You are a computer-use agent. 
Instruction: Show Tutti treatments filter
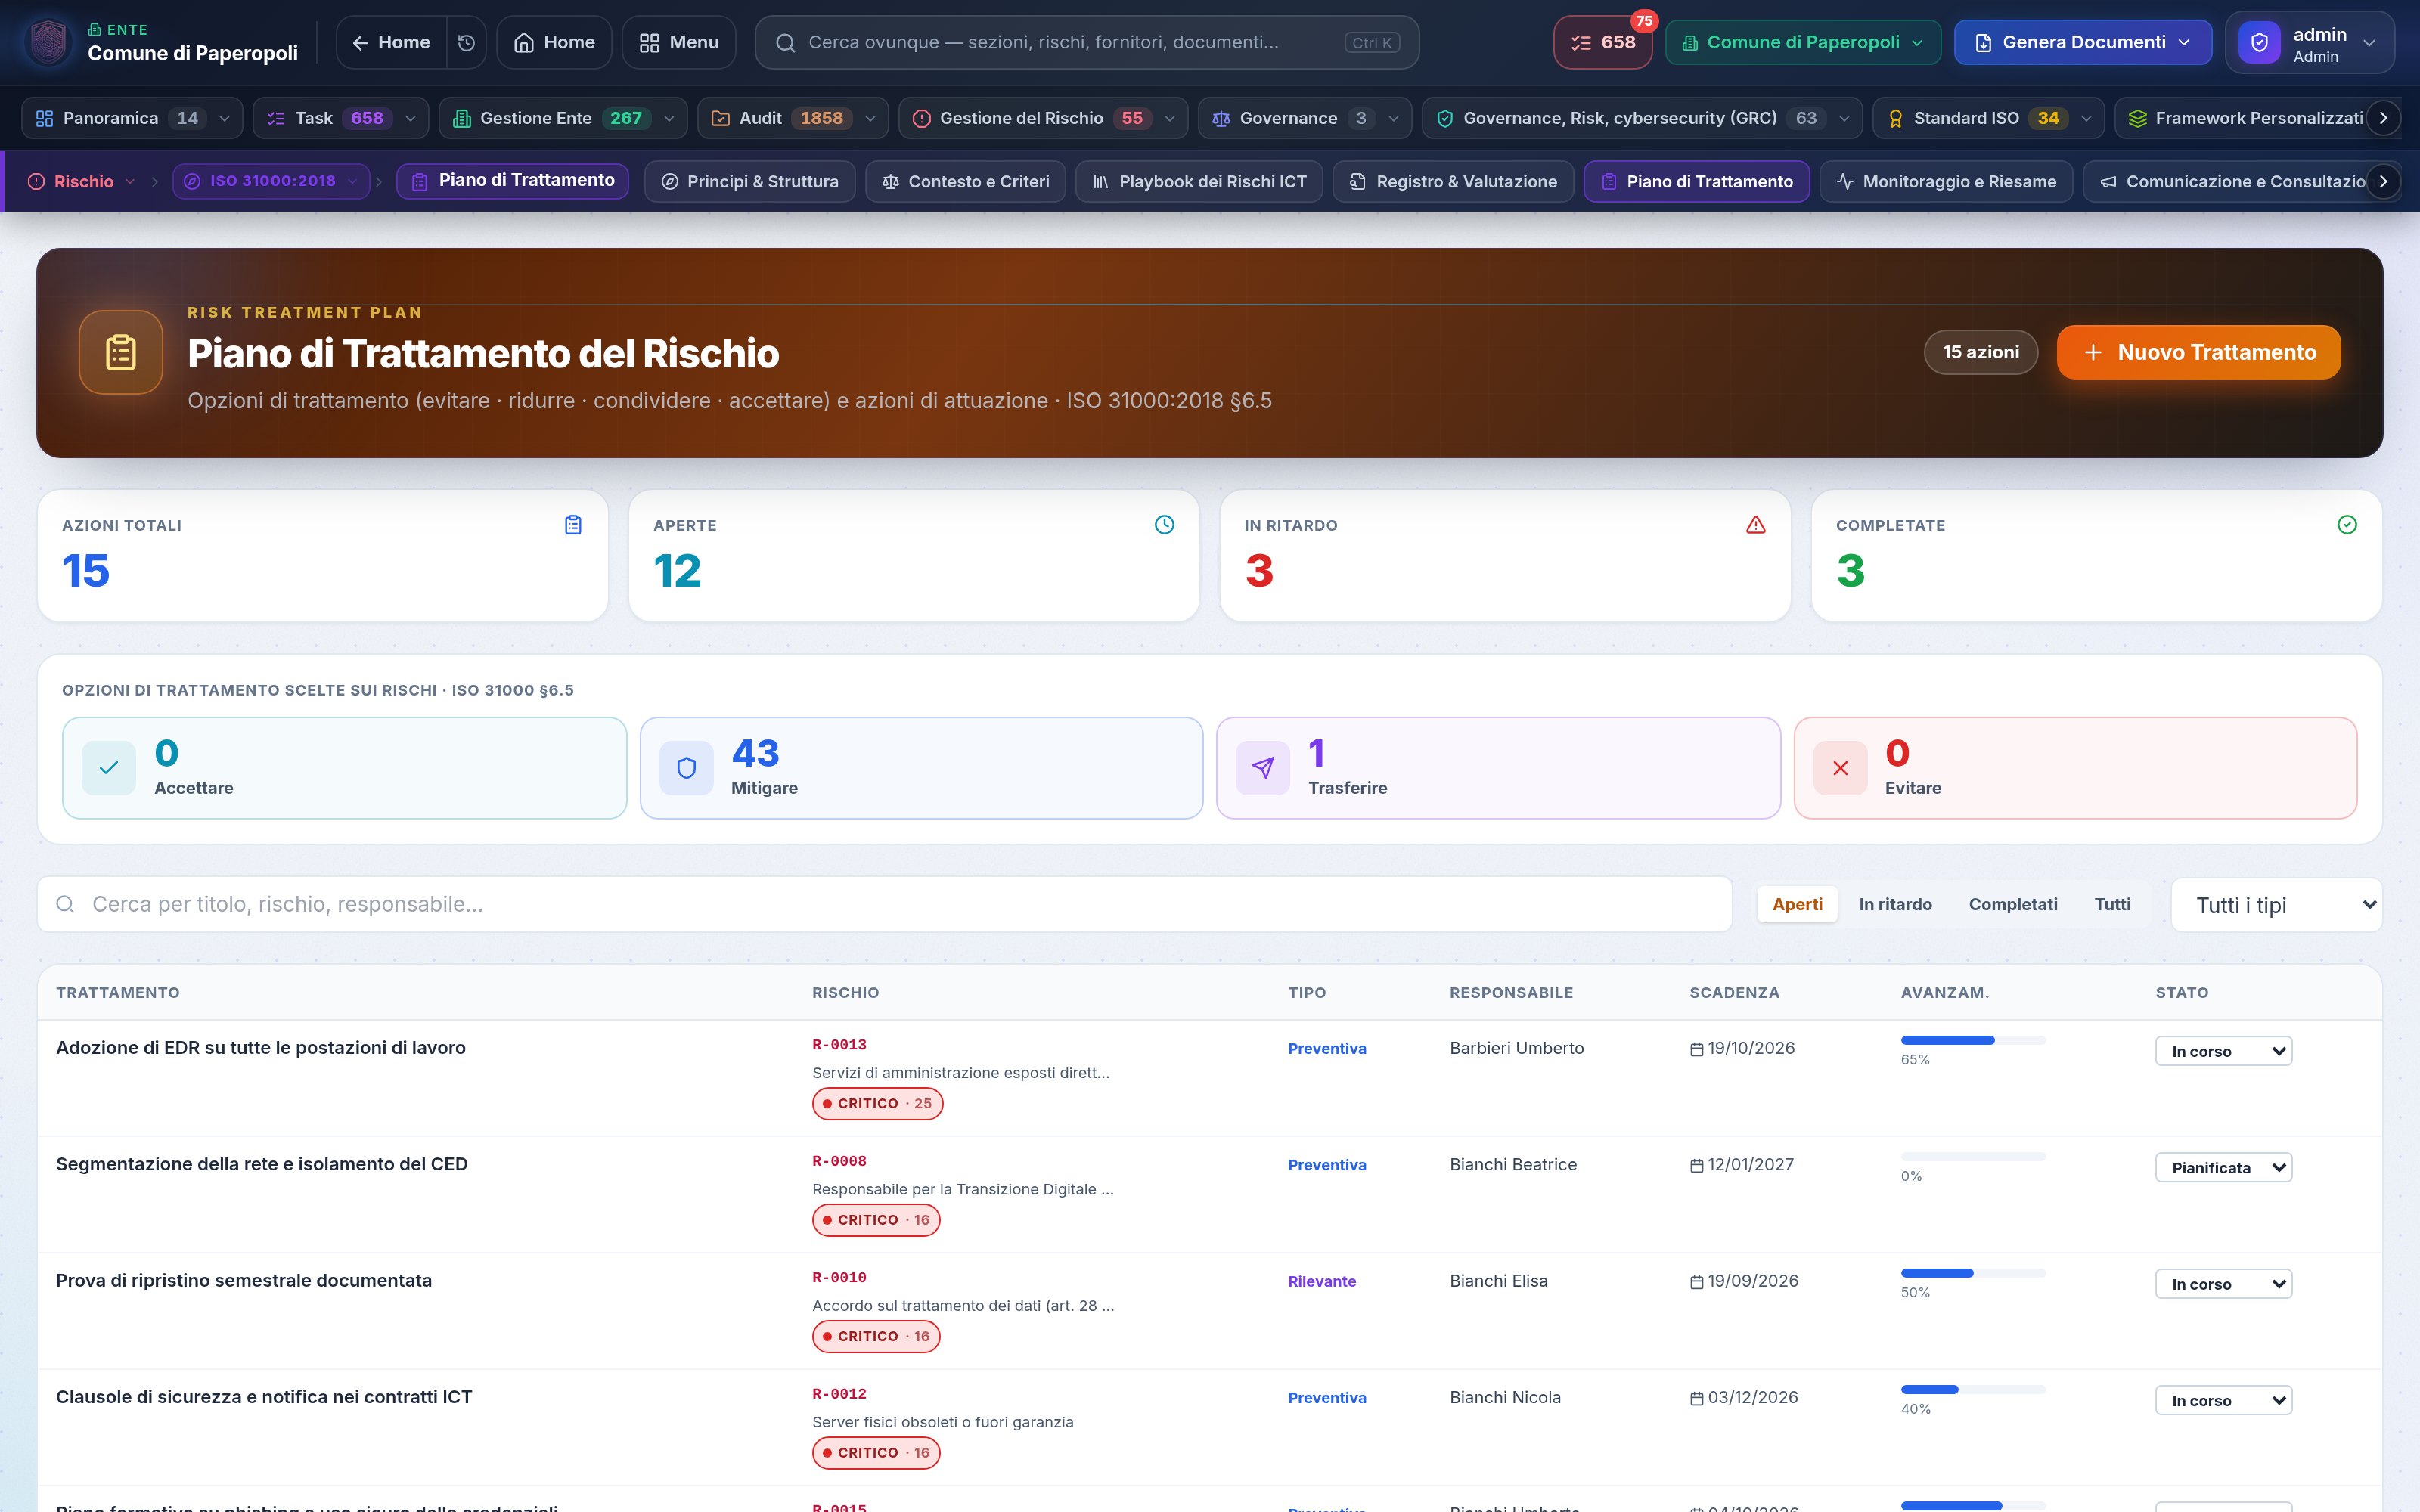(2112, 904)
